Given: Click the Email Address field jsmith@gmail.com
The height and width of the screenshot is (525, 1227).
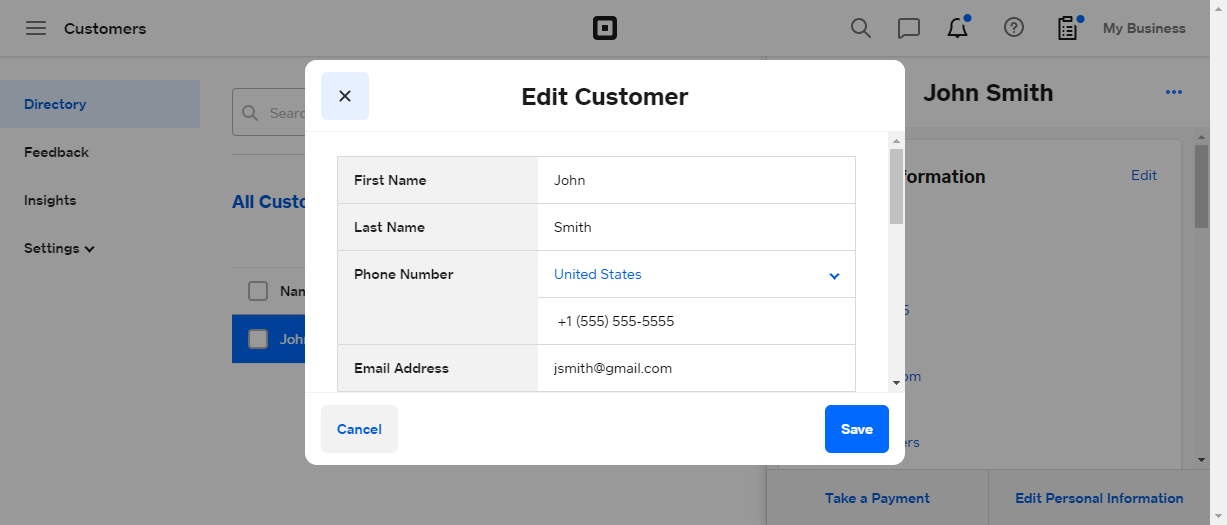Looking at the screenshot, I should point(696,368).
